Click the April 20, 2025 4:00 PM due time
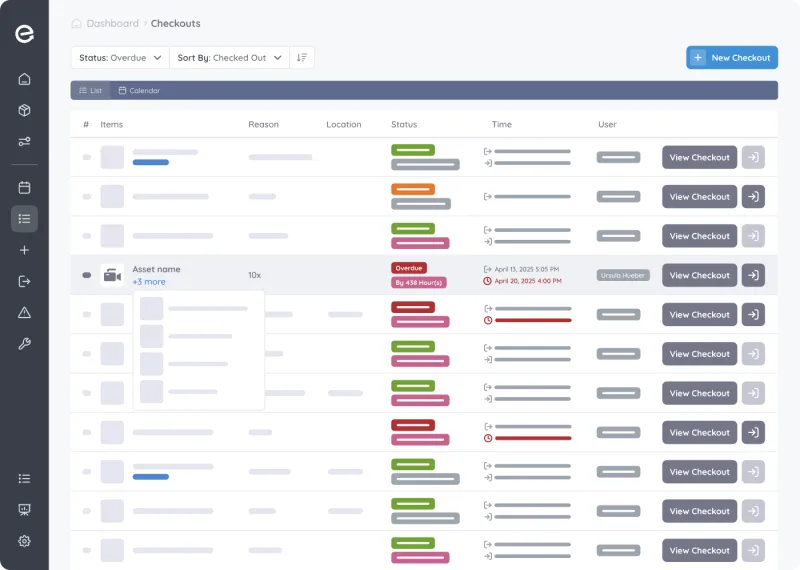The height and width of the screenshot is (570, 800). 528,281
